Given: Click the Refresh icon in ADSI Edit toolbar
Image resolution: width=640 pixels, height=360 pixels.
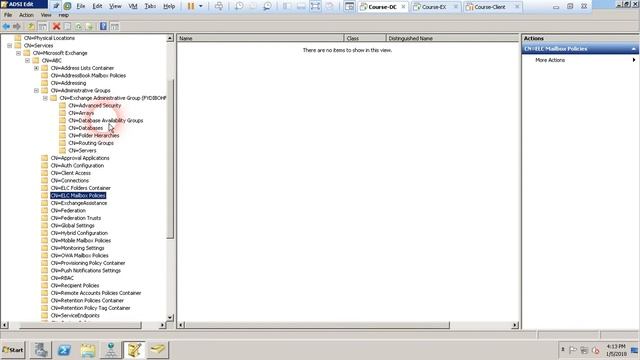Looking at the screenshot, I should click(78, 27).
